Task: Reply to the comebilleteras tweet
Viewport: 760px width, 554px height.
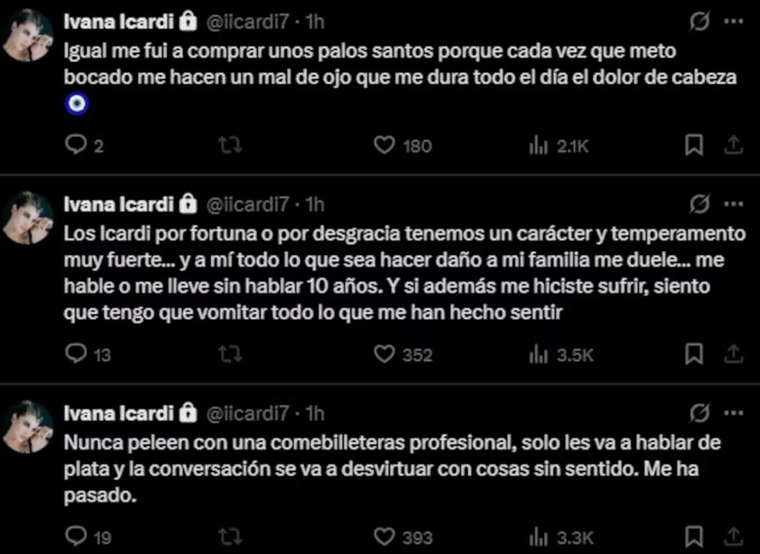Action: click(77, 537)
